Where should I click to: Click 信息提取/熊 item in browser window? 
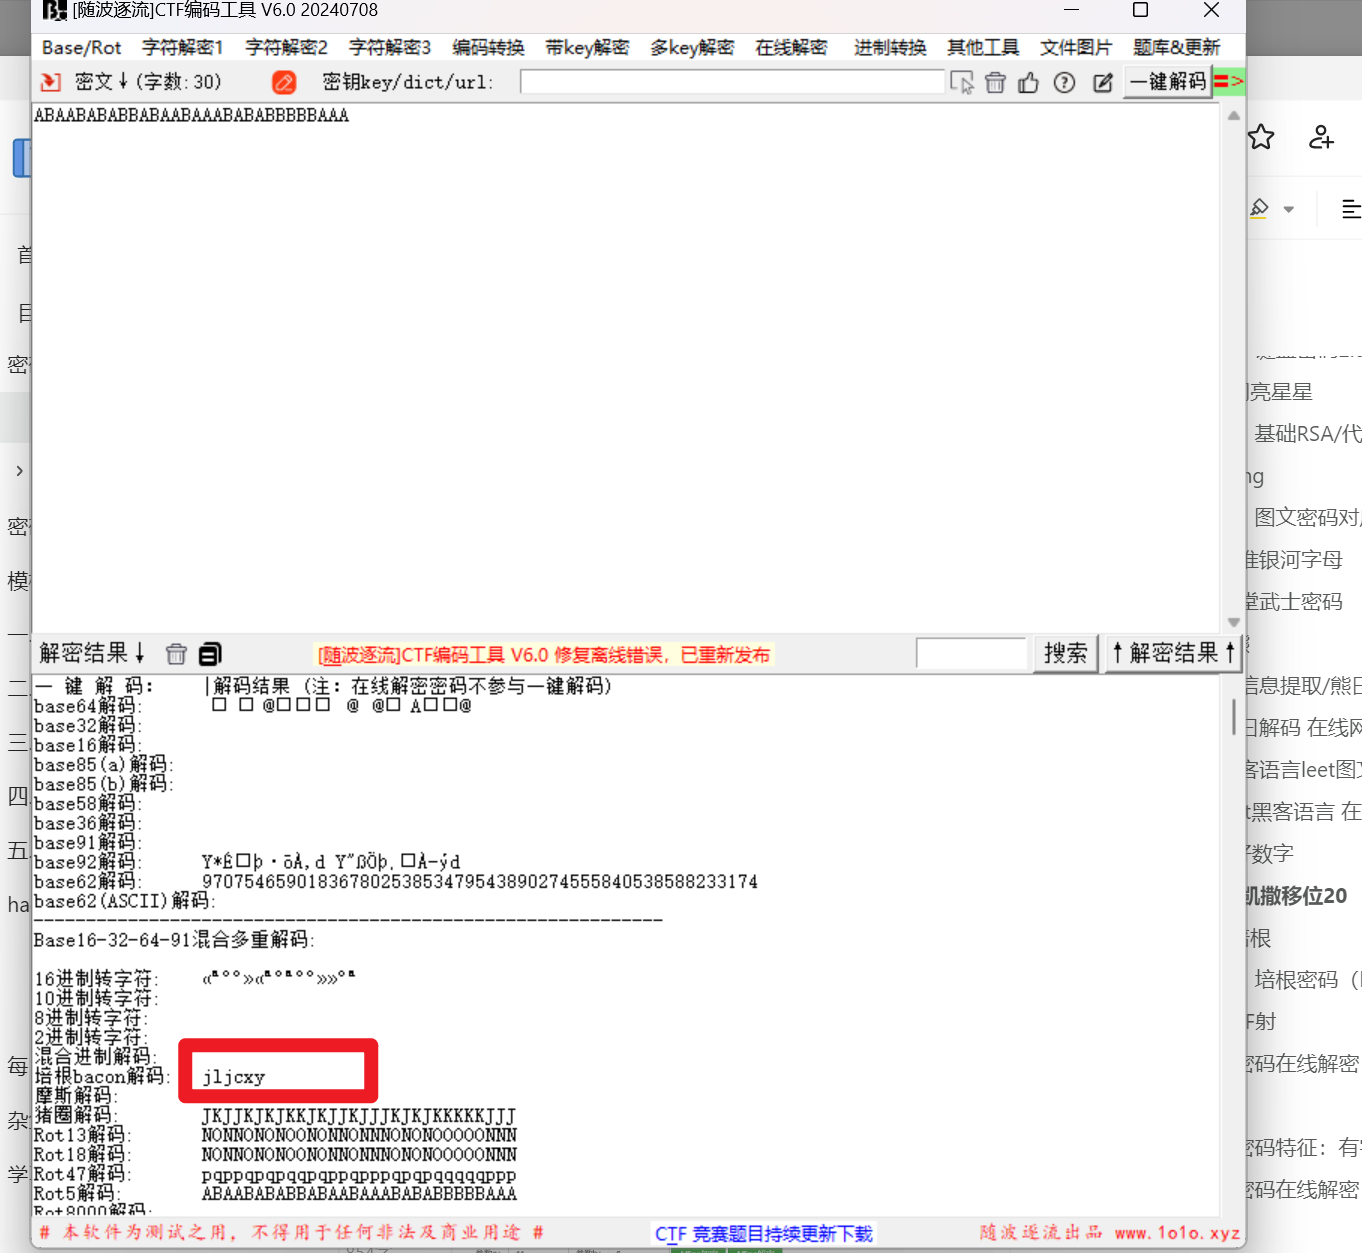(x=1303, y=686)
